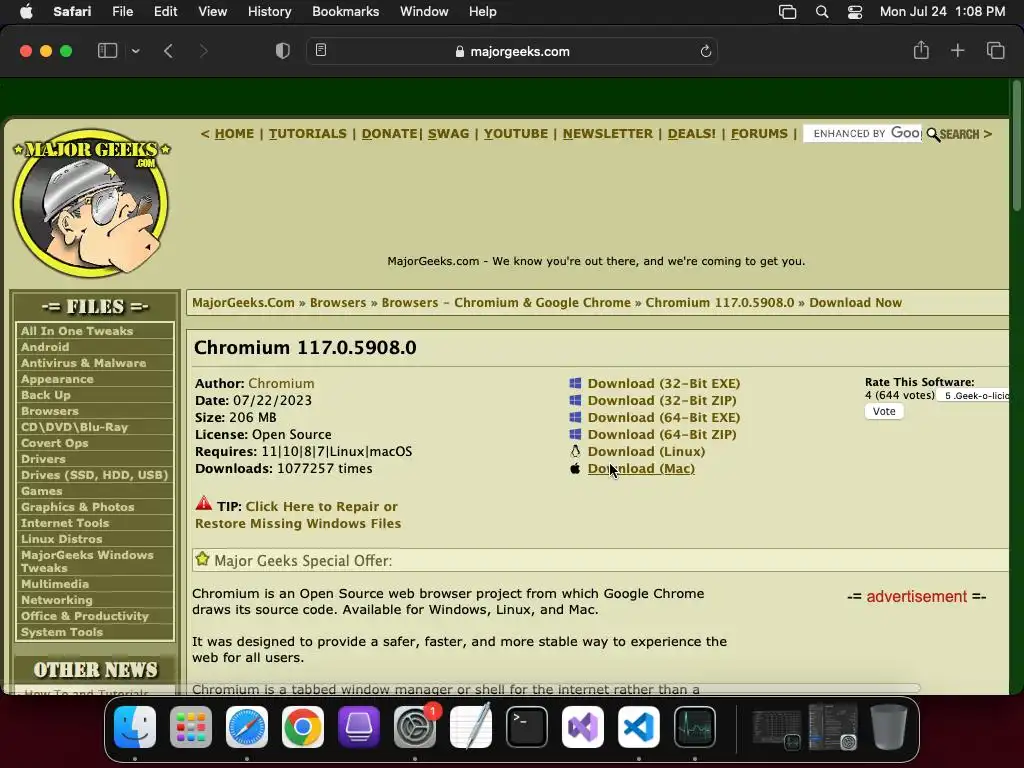
Task: Open the History menu
Action: 269,11
